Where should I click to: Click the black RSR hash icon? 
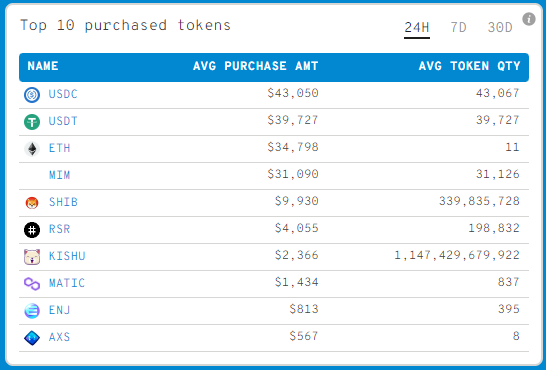tap(32, 230)
